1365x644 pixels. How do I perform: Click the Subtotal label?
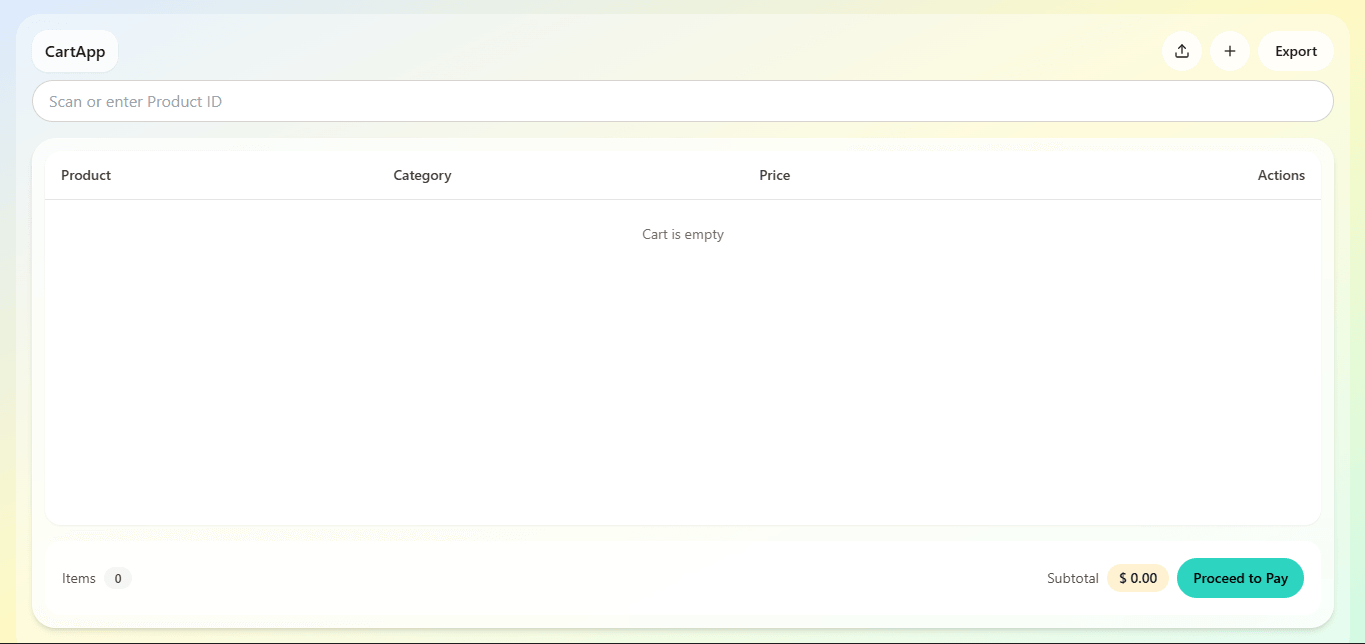point(1072,578)
